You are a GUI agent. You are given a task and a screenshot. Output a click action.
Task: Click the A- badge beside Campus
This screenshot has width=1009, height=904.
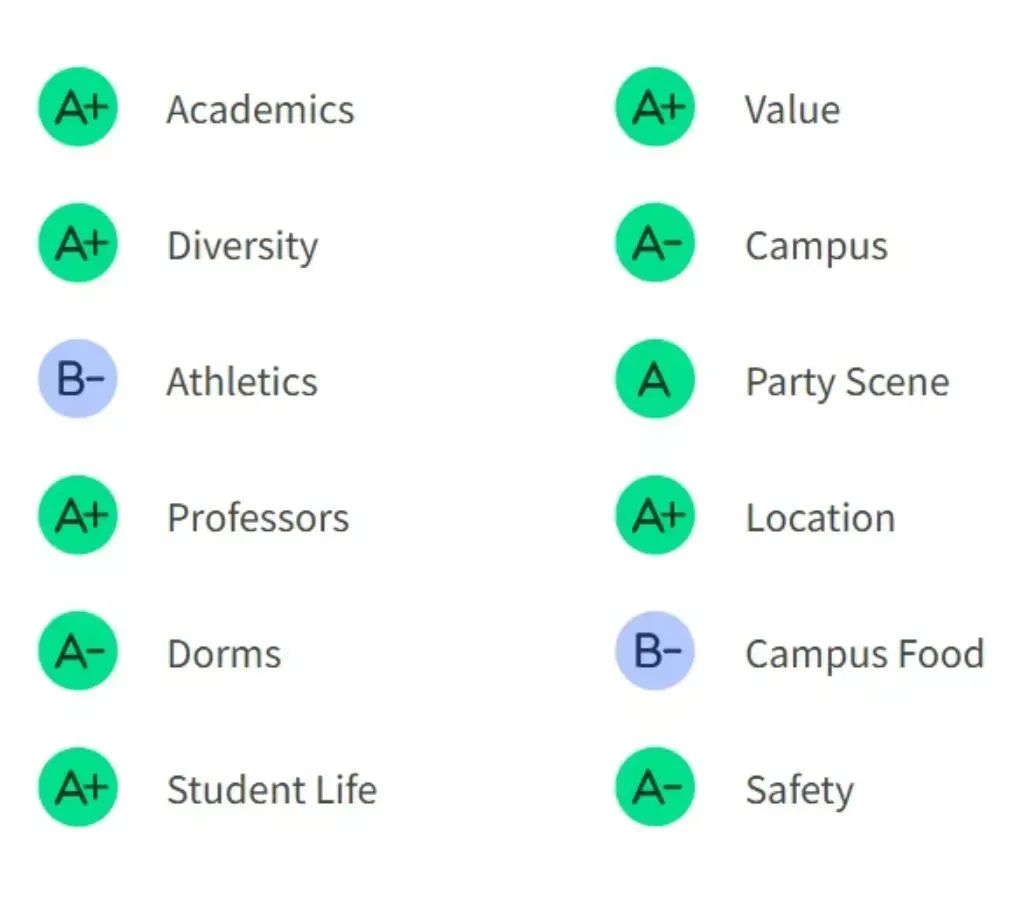pyautogui.click(x=655, y=243)
